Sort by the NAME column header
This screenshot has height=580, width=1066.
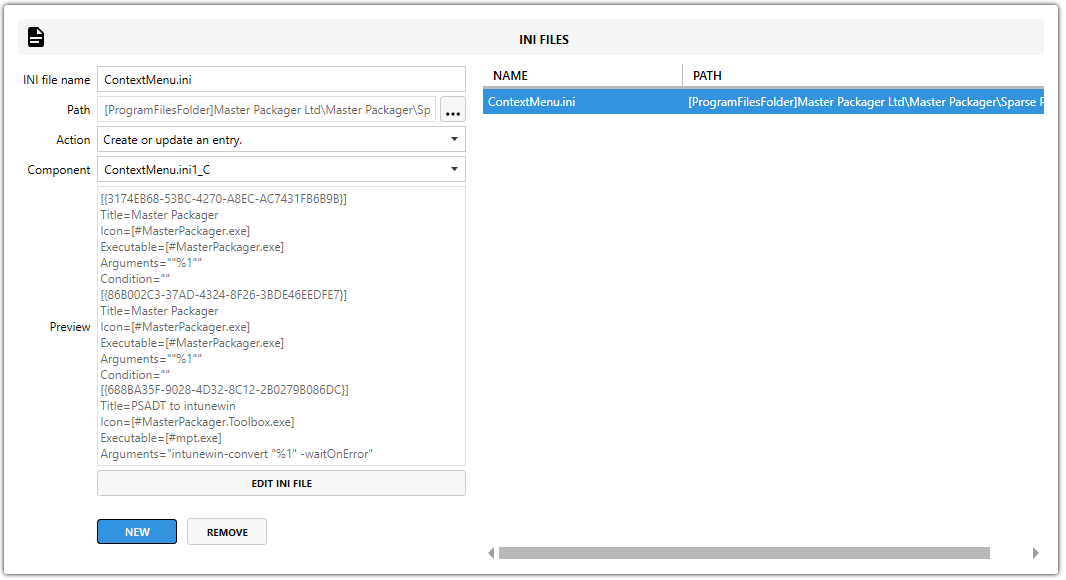coord(583,75)
